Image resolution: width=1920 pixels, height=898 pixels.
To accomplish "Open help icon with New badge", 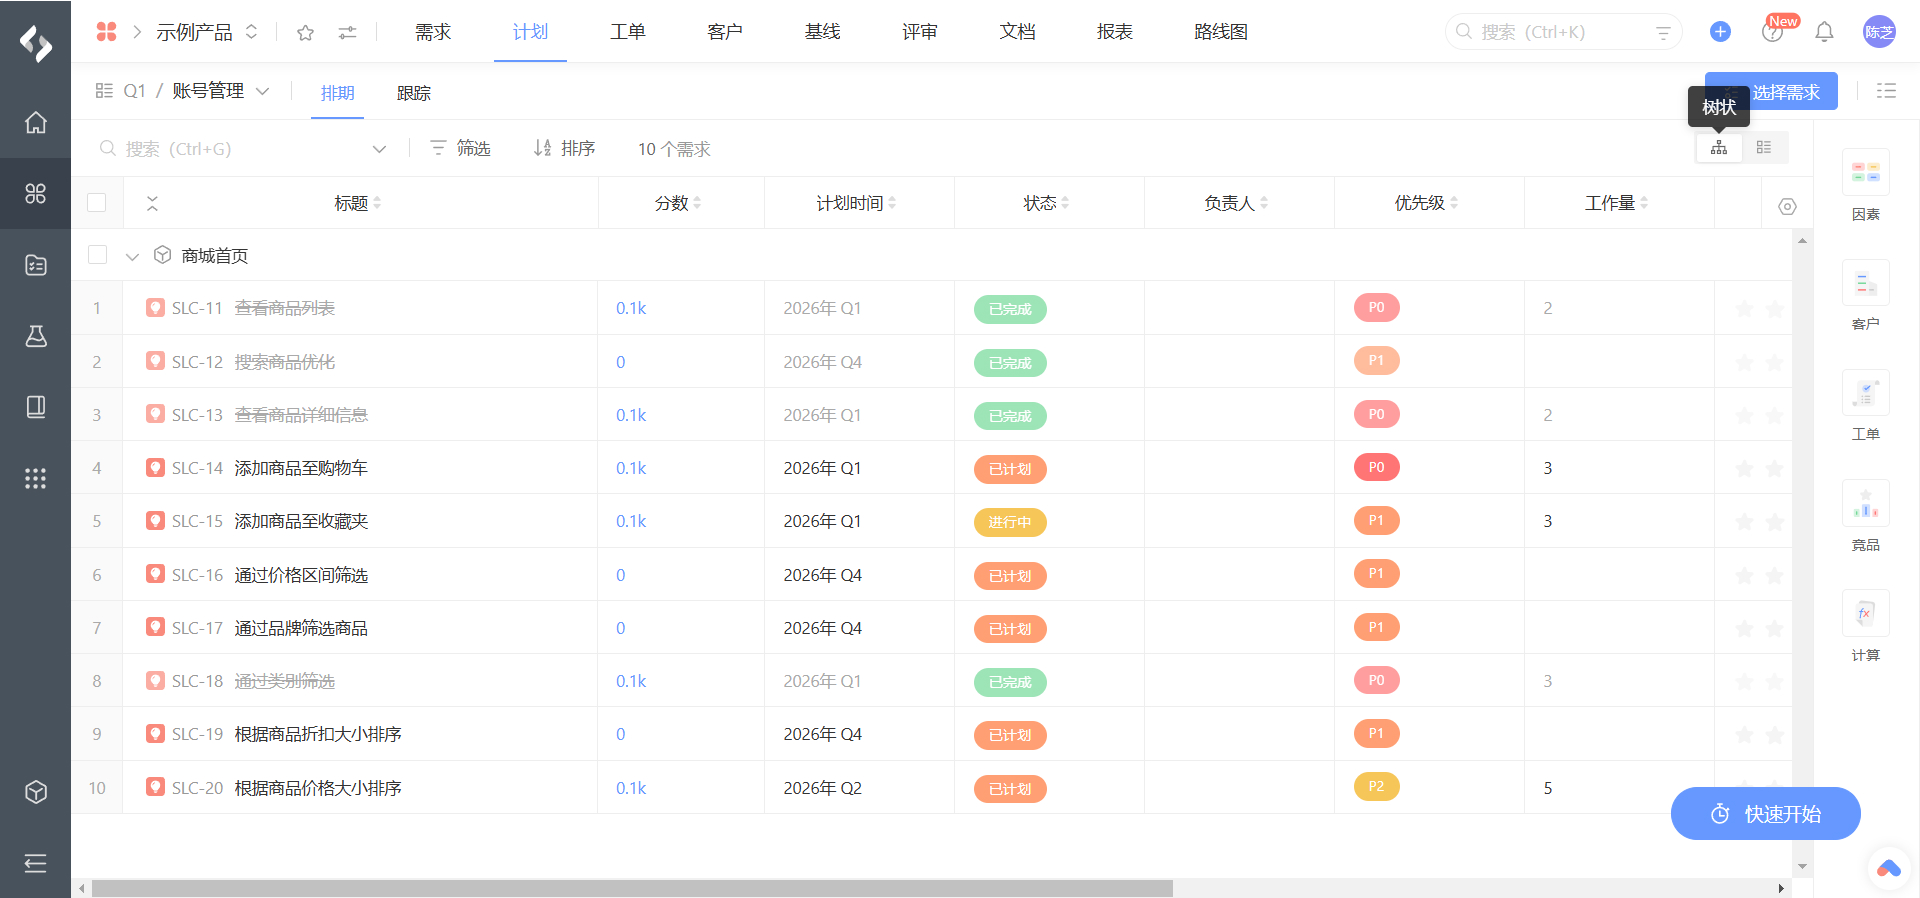I will pos(1772,33).
